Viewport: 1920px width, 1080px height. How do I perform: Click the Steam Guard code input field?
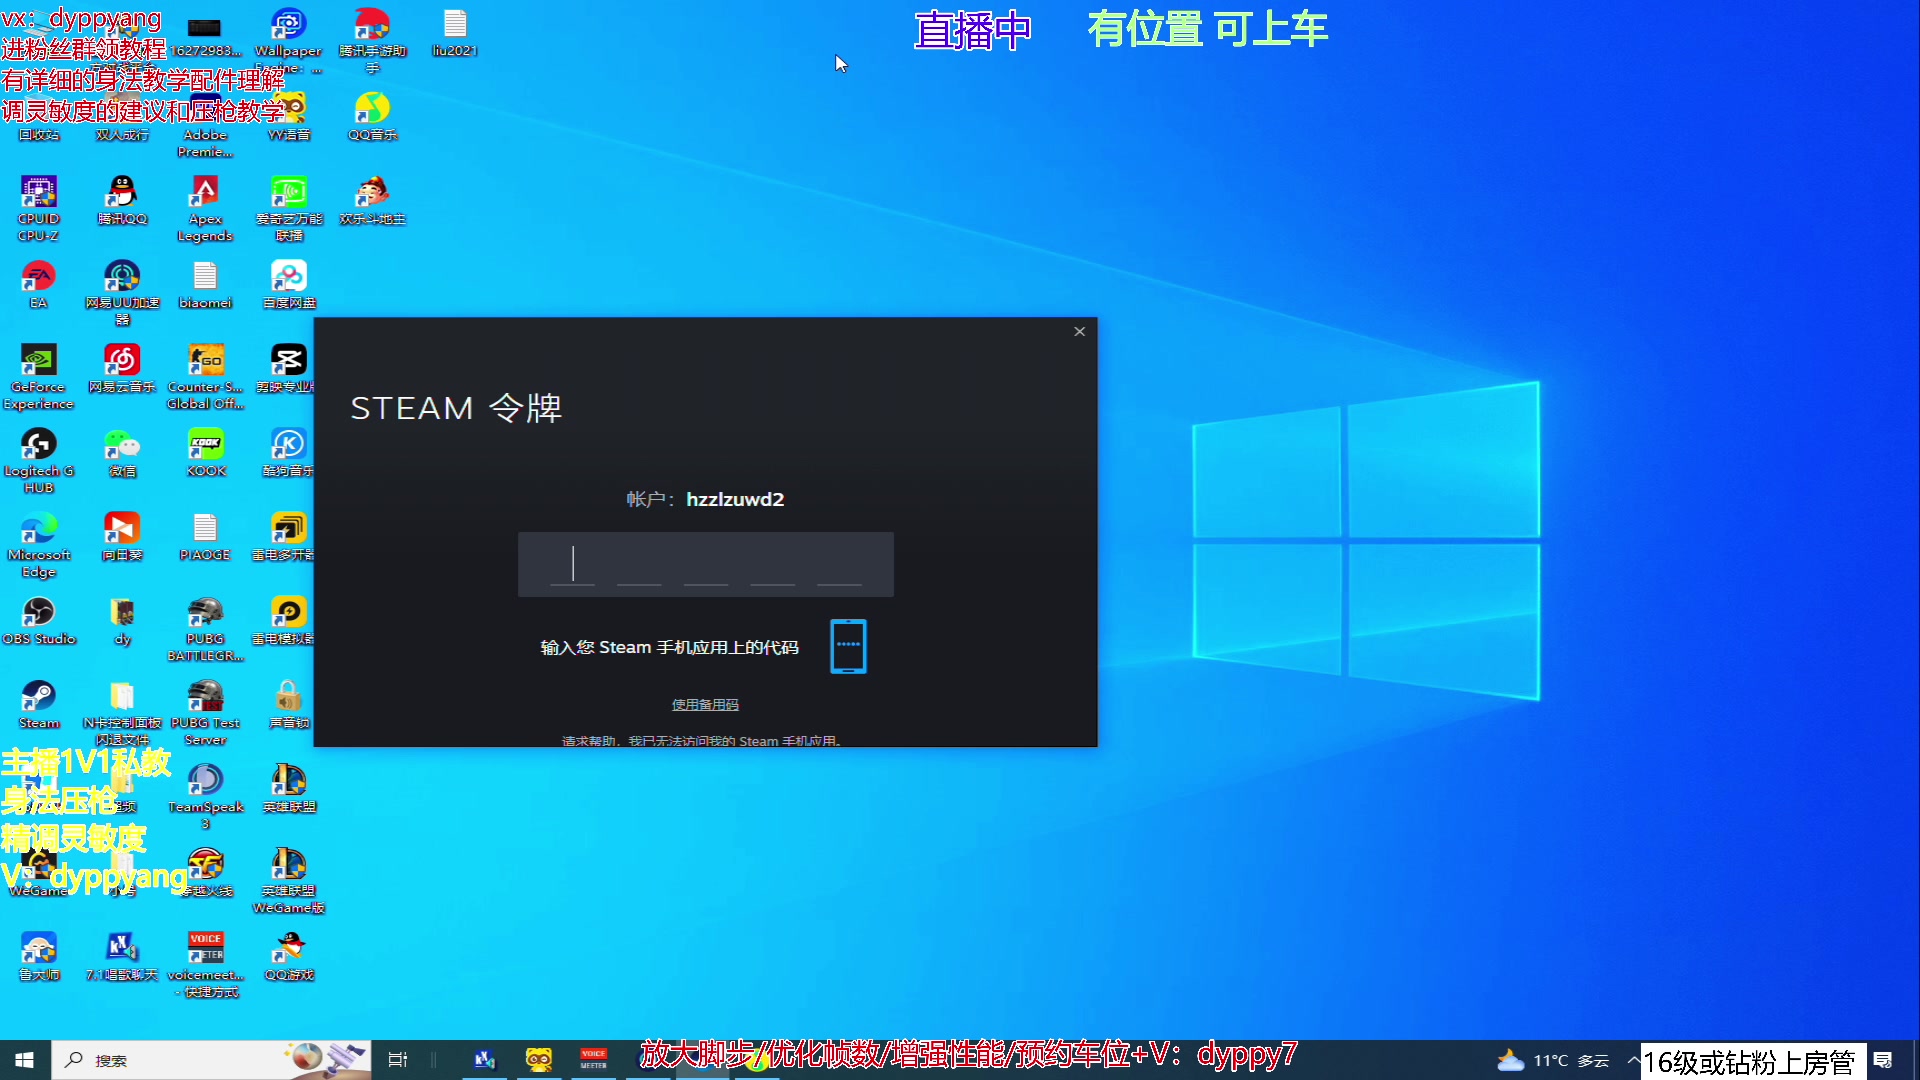[705, 564]
